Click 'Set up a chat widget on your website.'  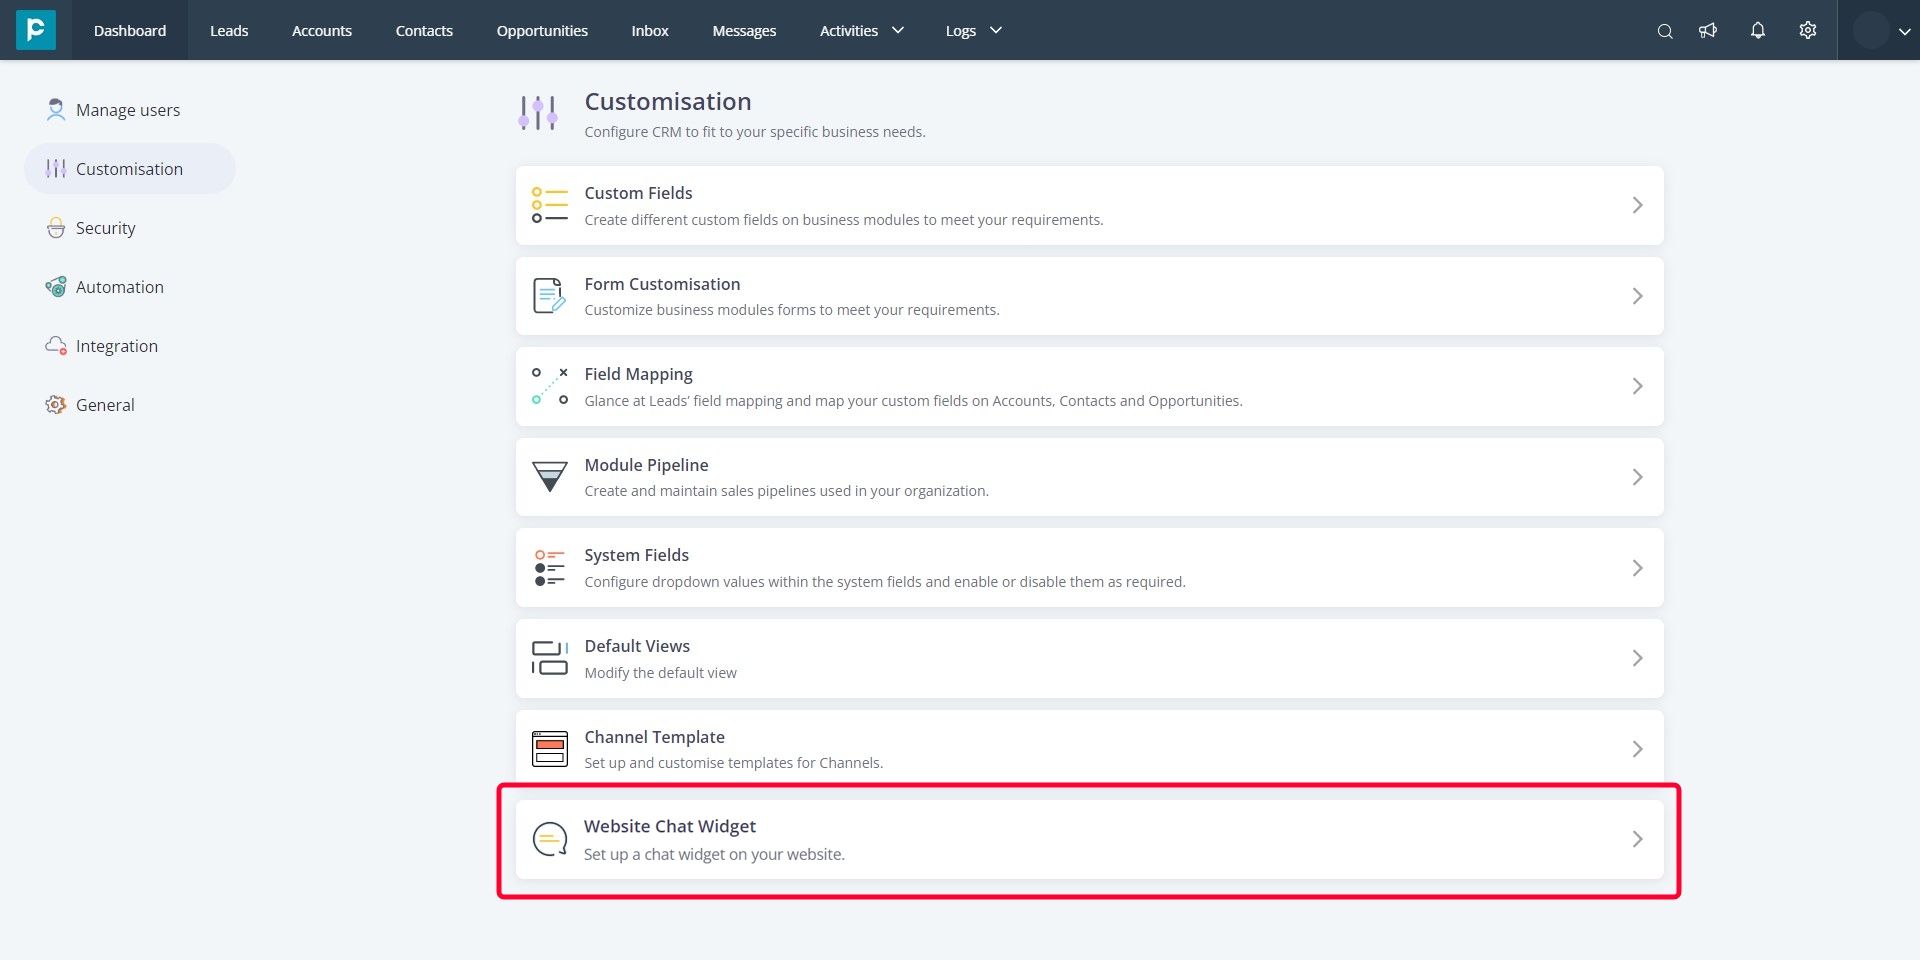tap(714, 854)
